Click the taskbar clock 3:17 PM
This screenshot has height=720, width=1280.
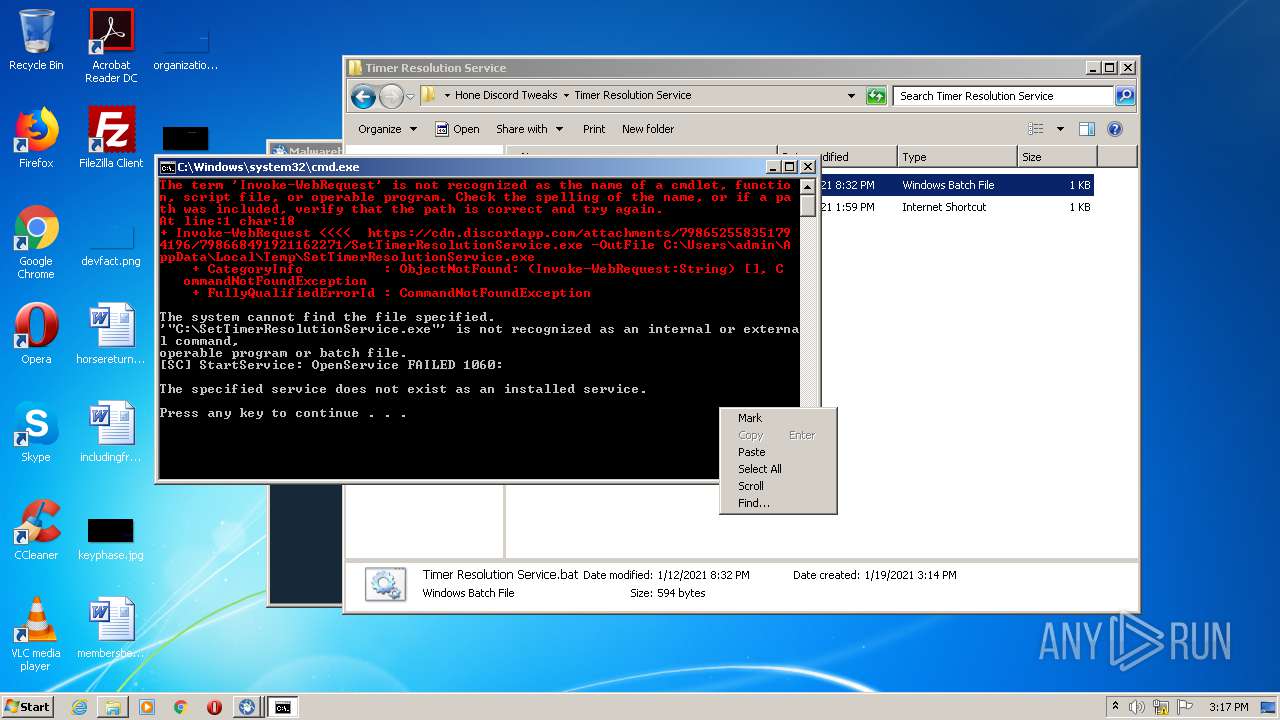pos(1228,707)
